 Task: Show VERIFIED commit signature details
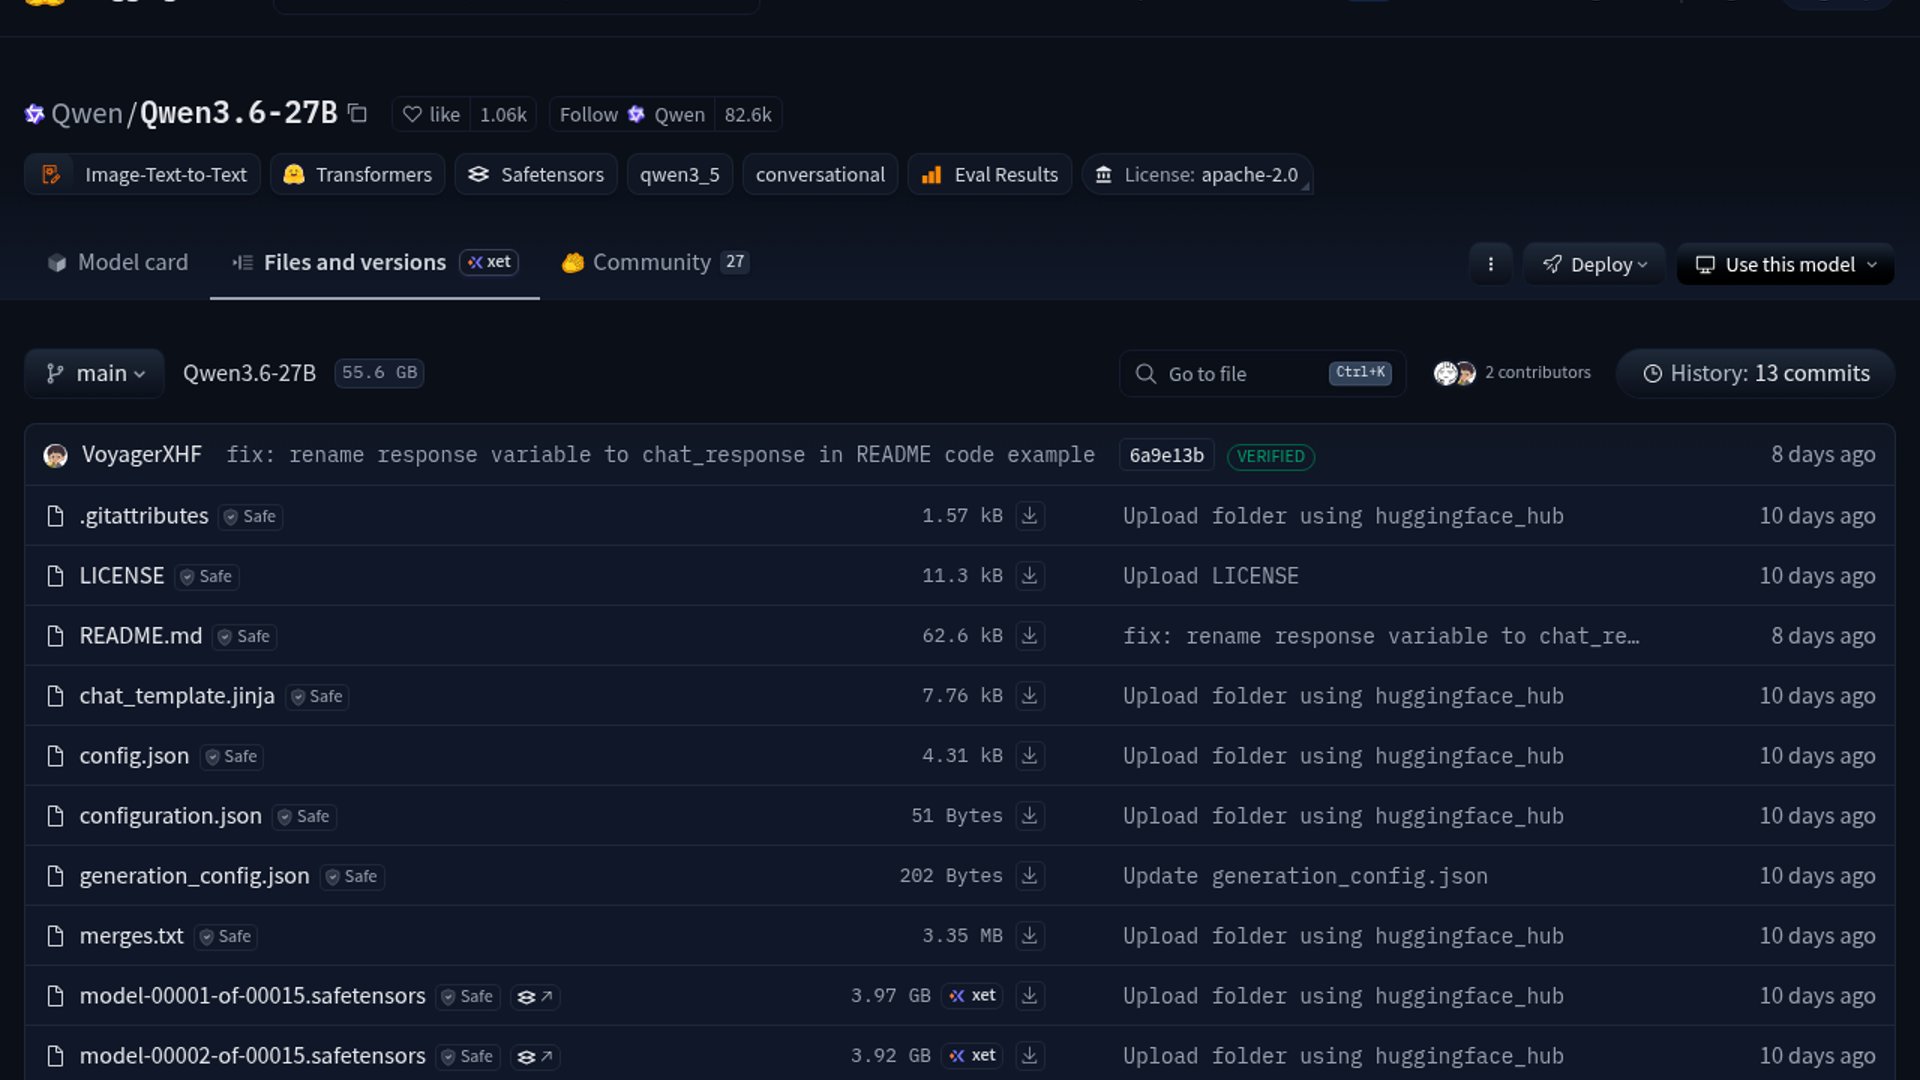pos(1270,456)
